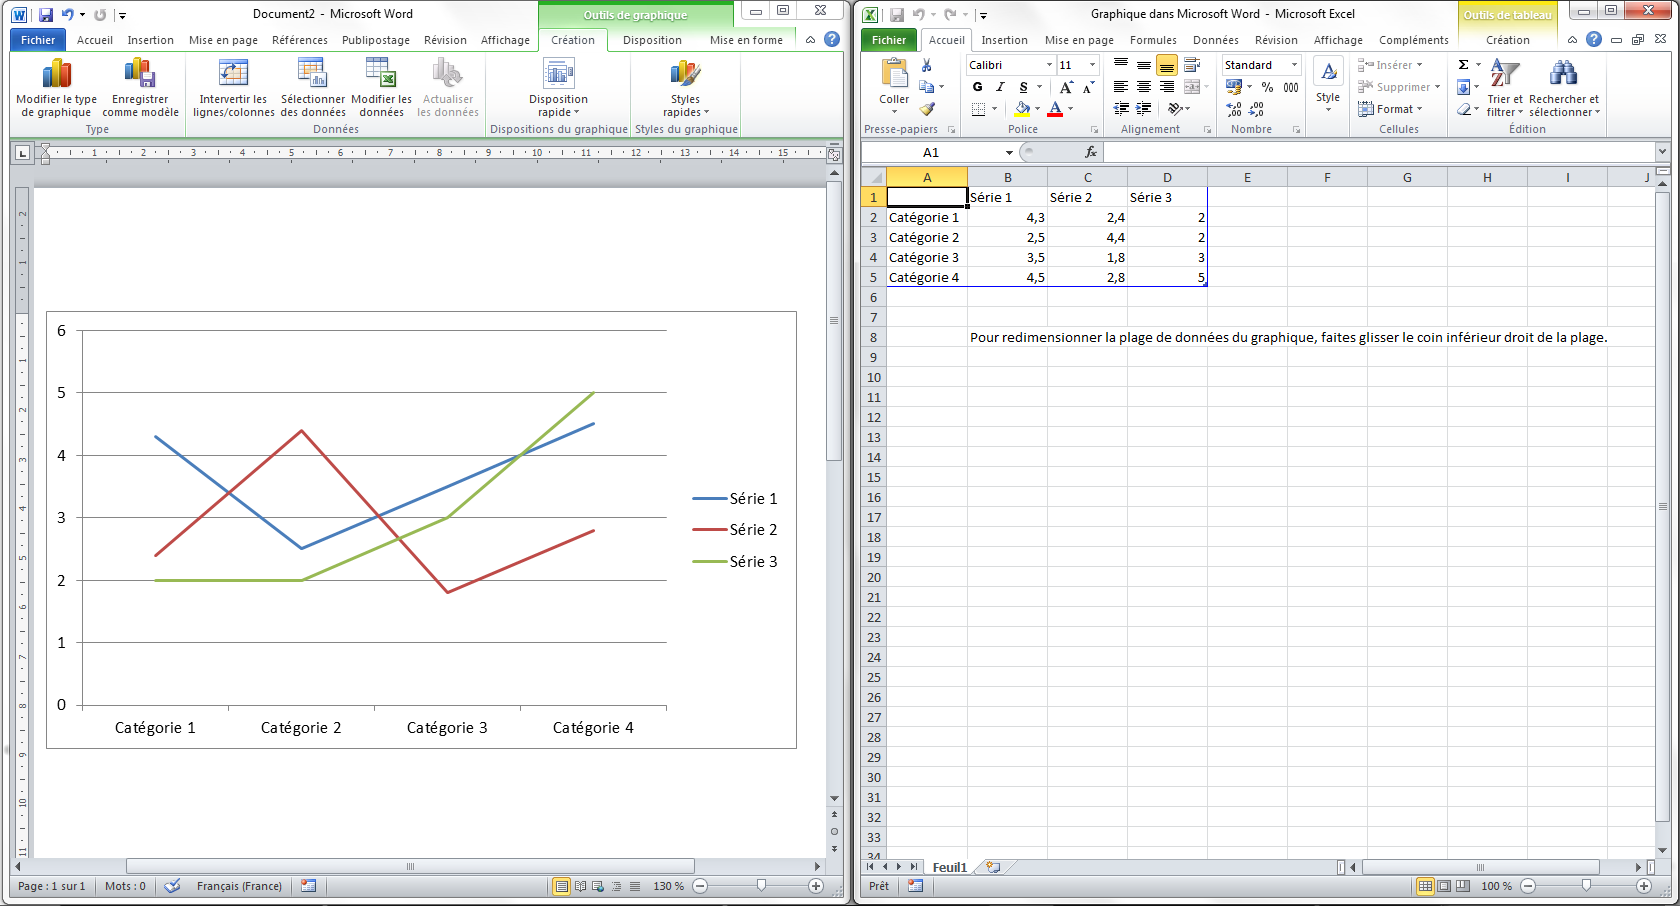Click Français (France) language in status bar
This screenshot has width=1680, height=906.
click(239, 886)
